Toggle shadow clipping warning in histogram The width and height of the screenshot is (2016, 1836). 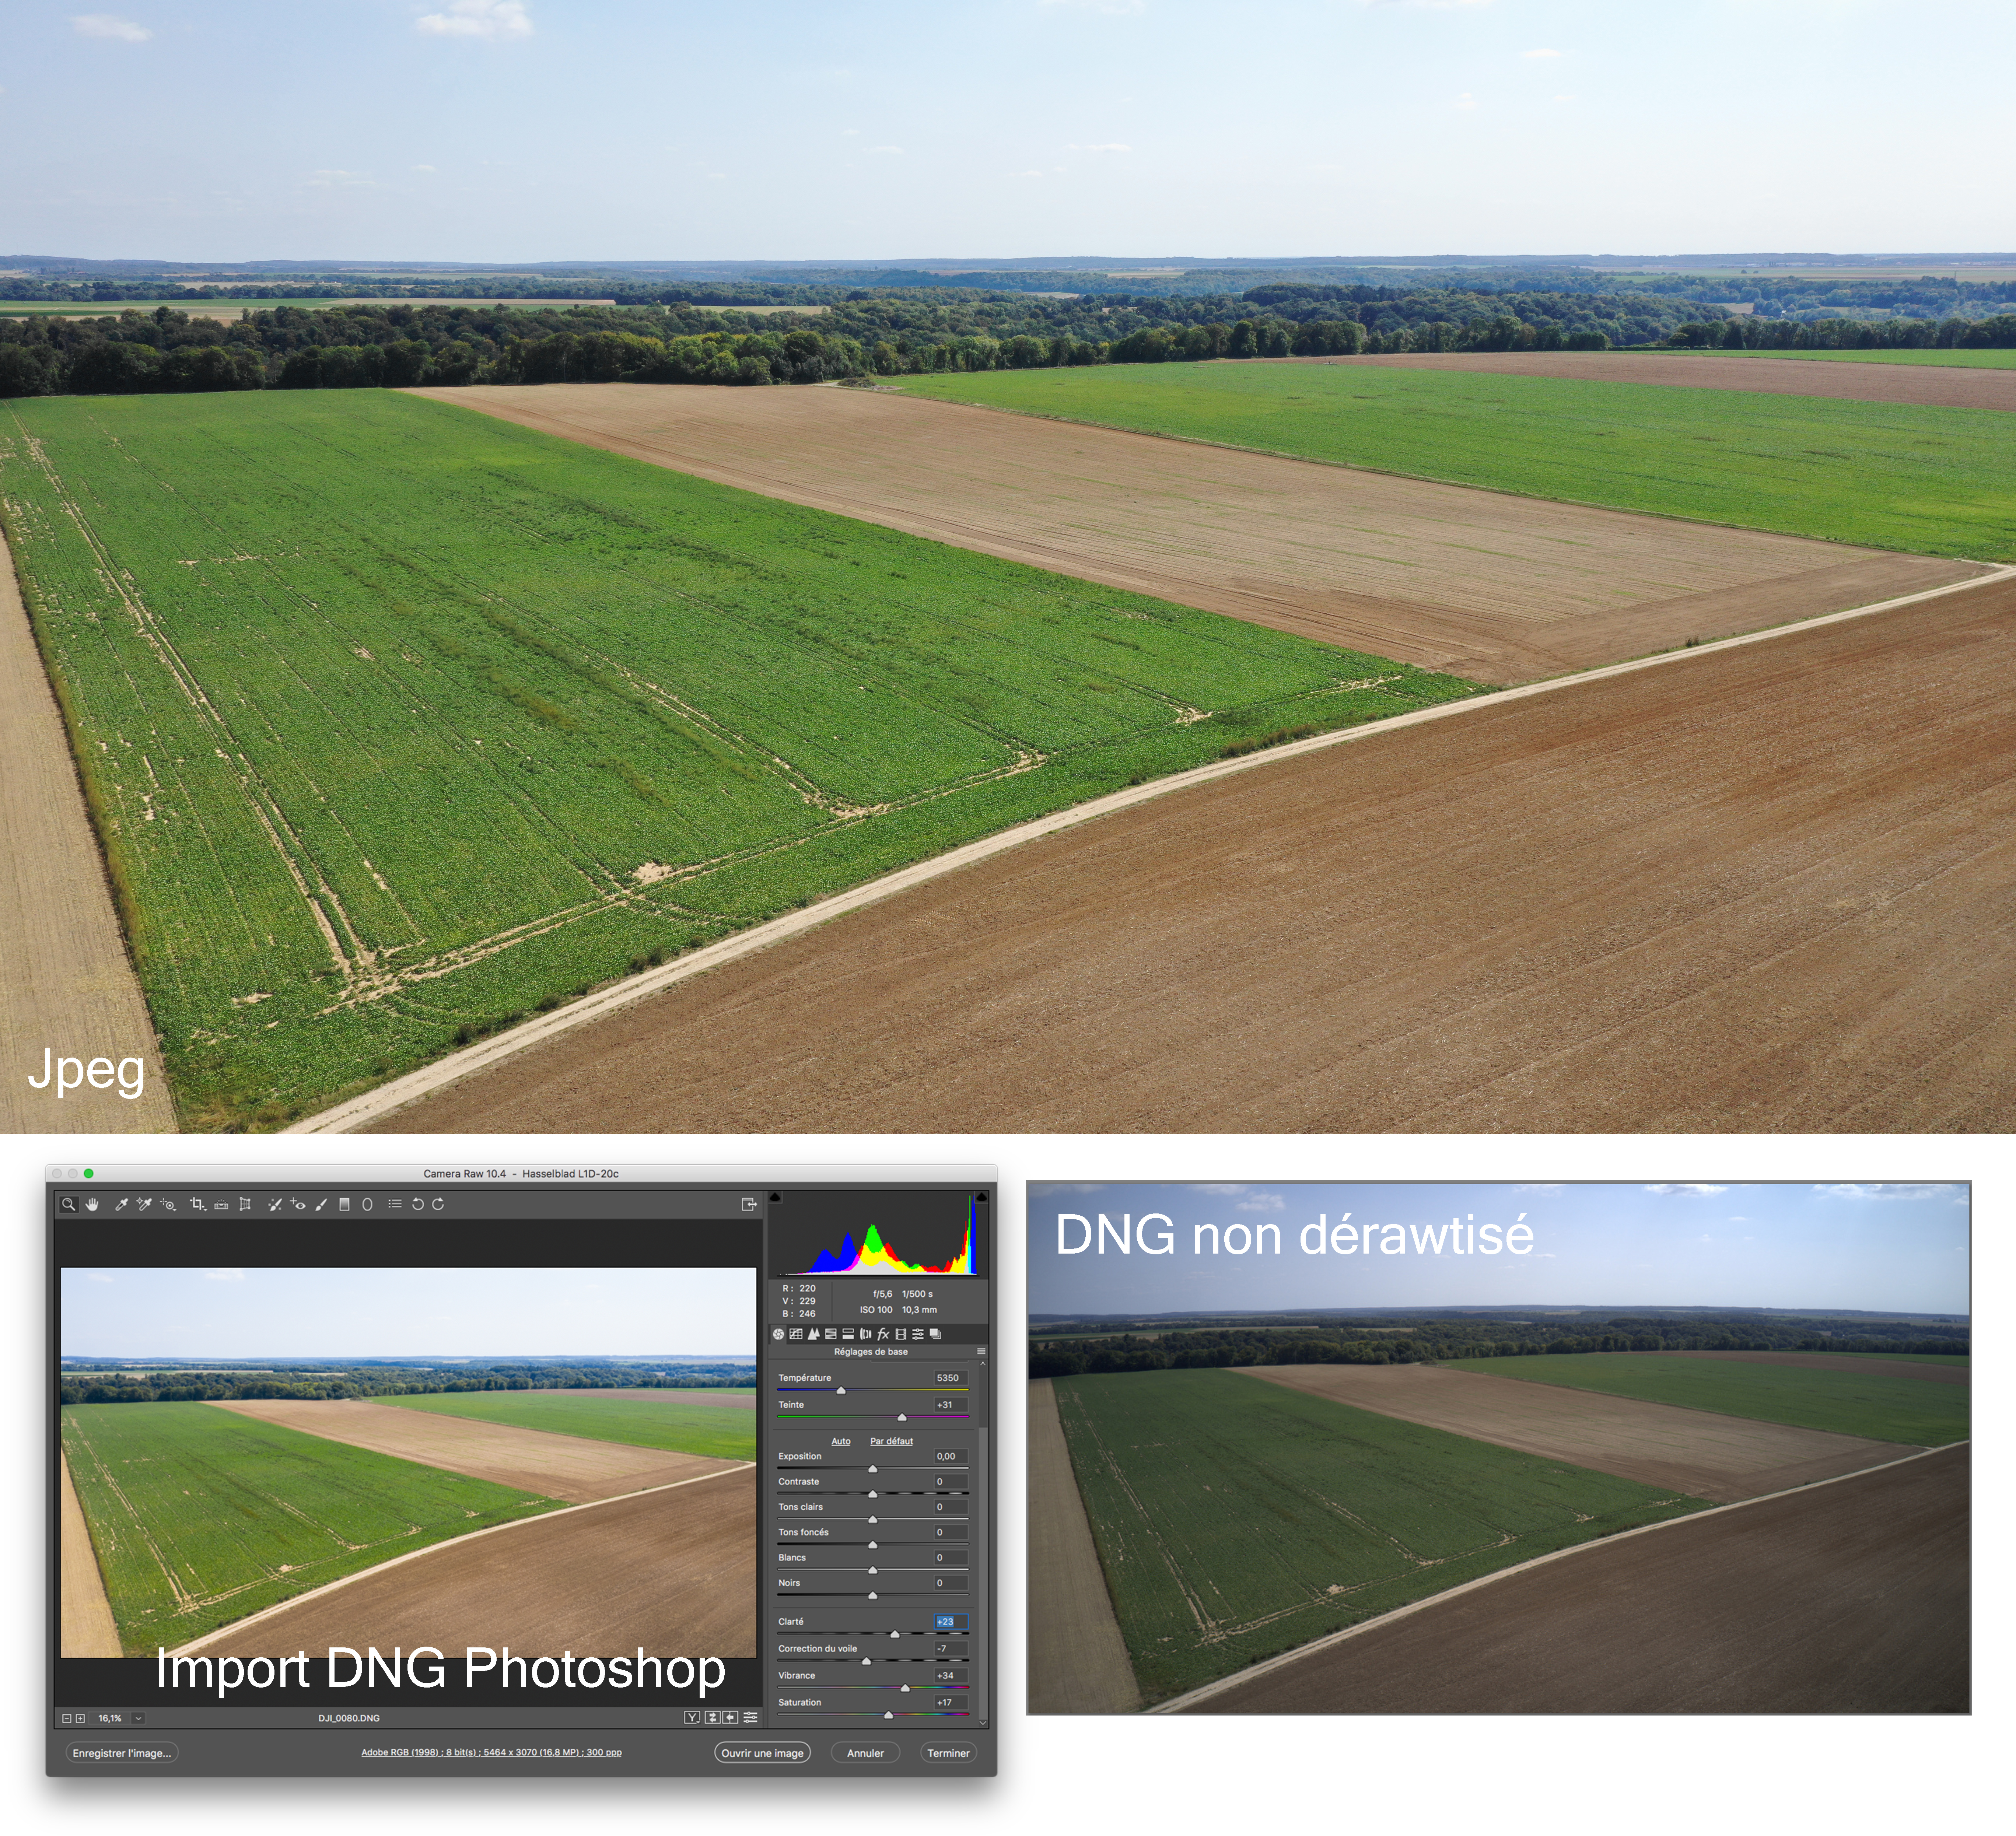click(x=775, y=1196)
